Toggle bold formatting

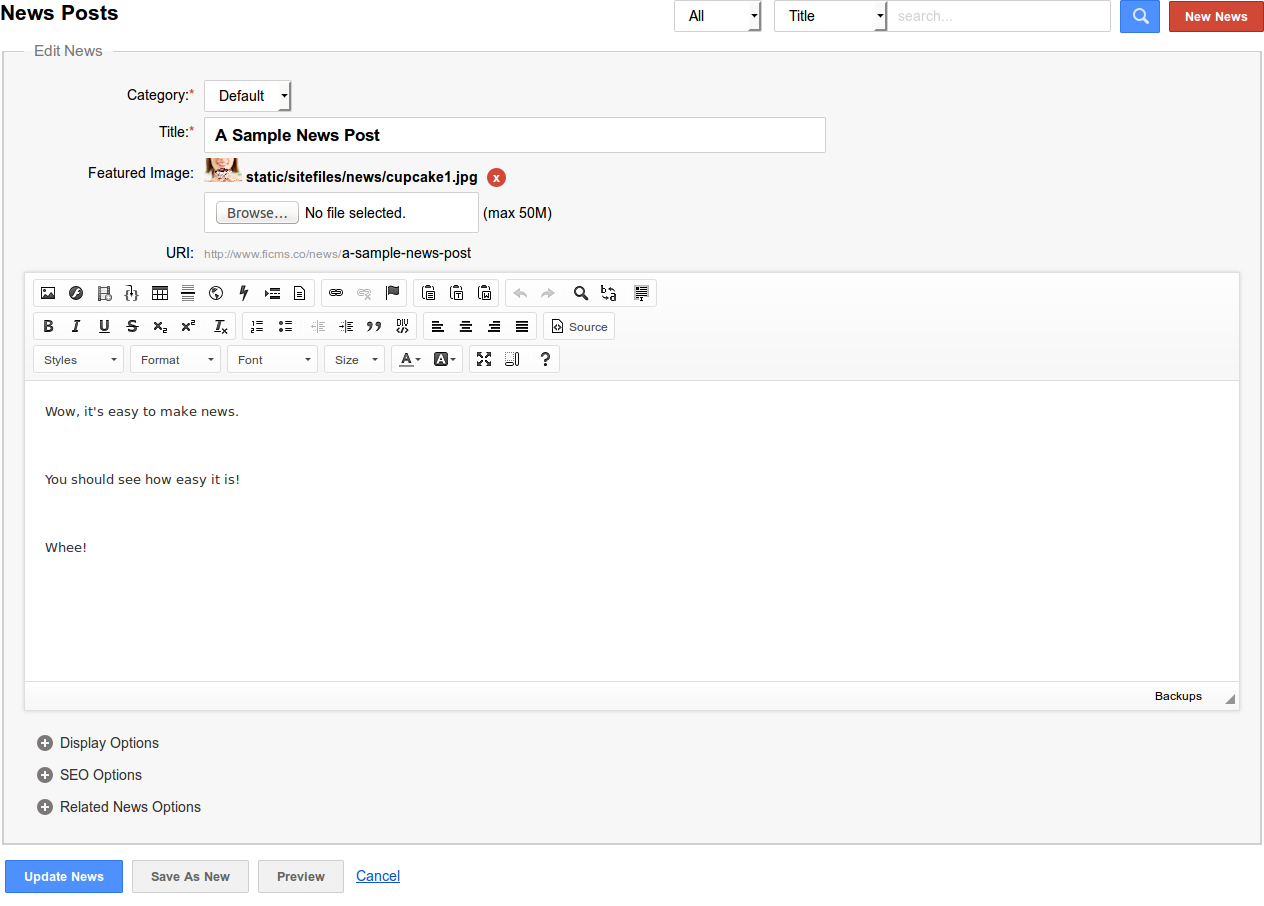[48, 327]
